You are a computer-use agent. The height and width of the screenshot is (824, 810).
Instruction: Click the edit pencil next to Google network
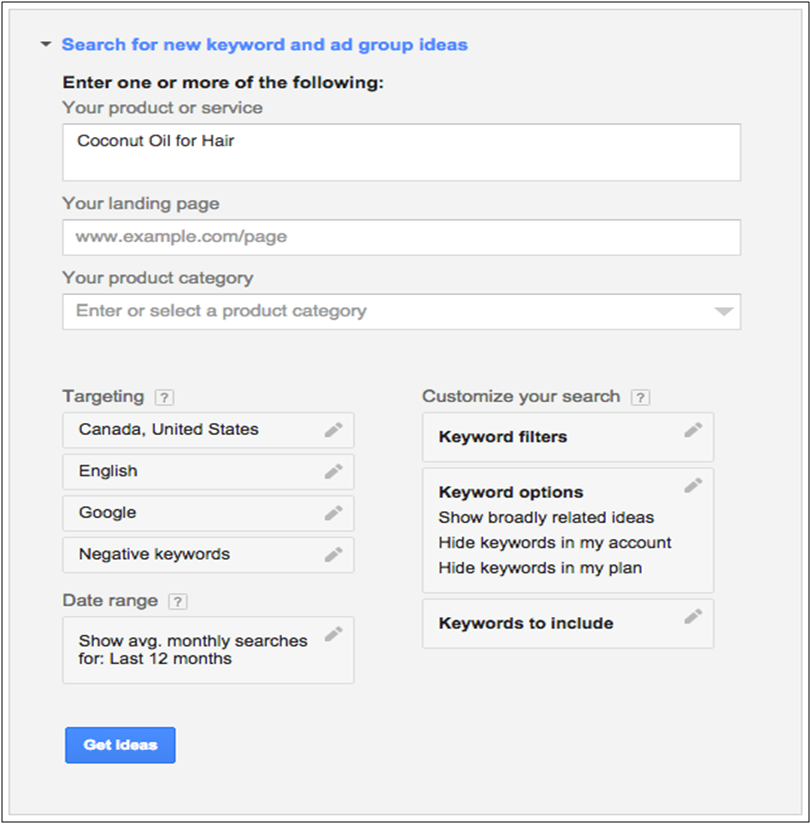click(333, 513)
